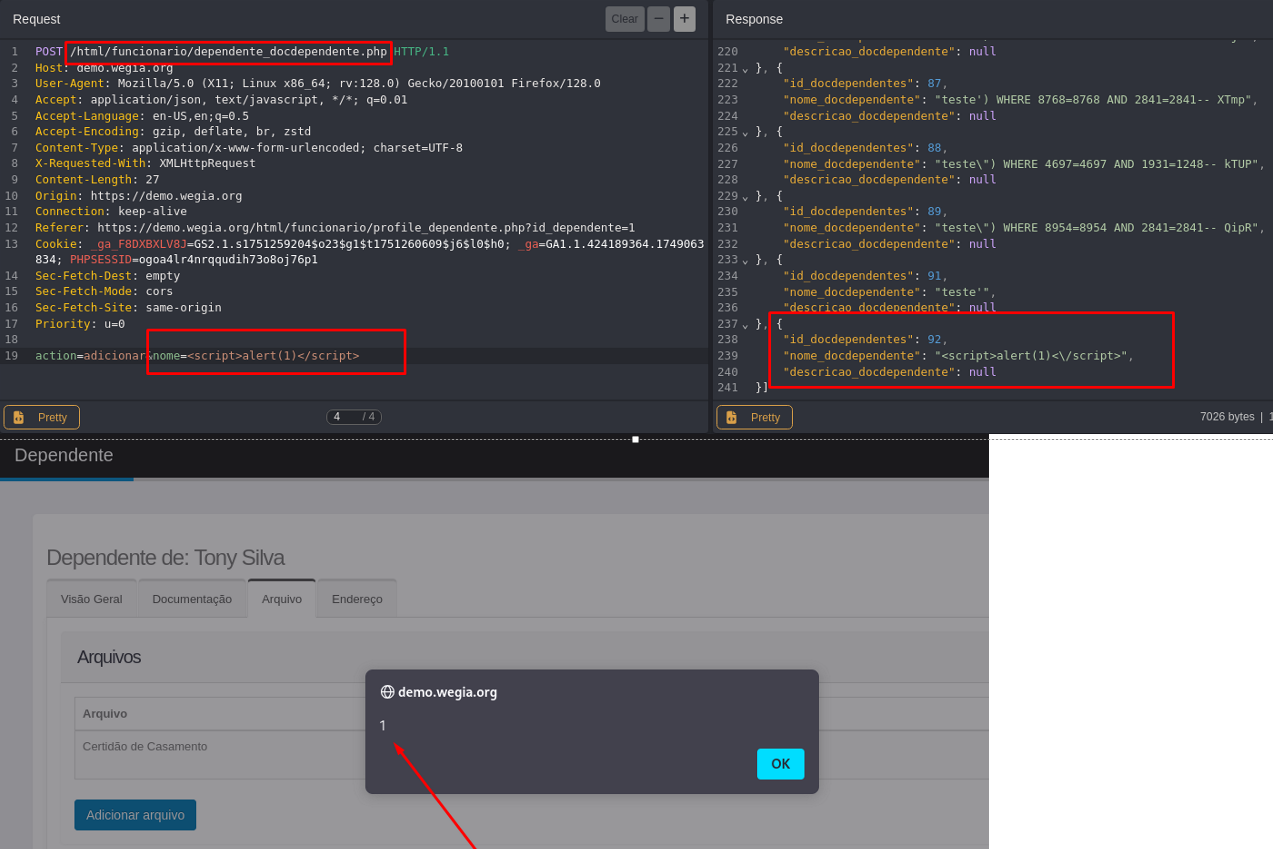Click the 7026 bytes status text
This screenshot has width=1273, height=849.
[x=1227, y=417]
